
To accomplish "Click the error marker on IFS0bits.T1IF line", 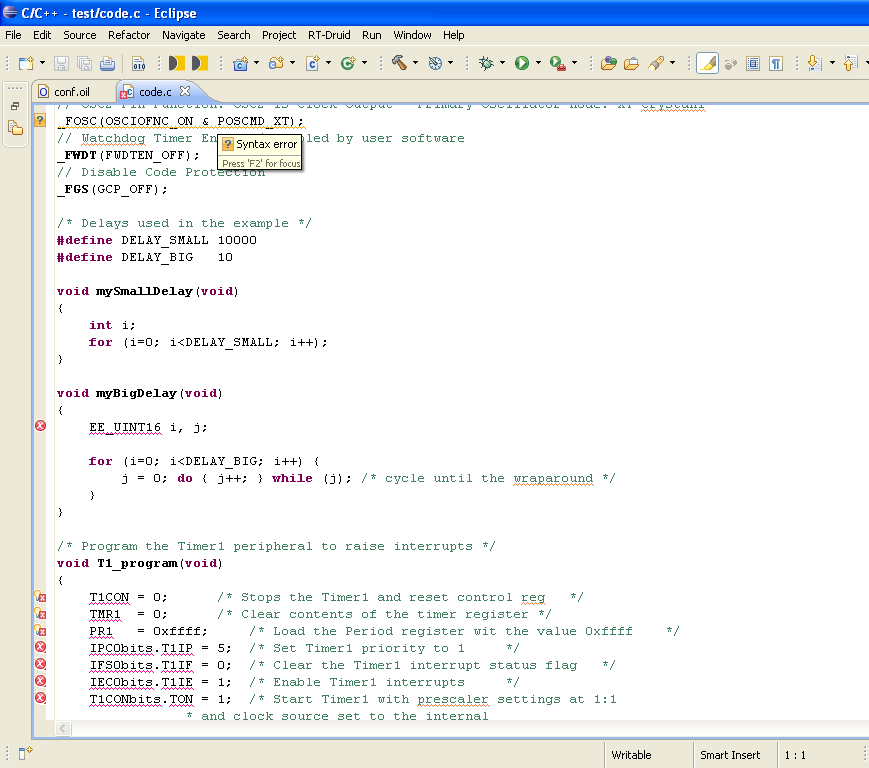I will pos(40,664).
